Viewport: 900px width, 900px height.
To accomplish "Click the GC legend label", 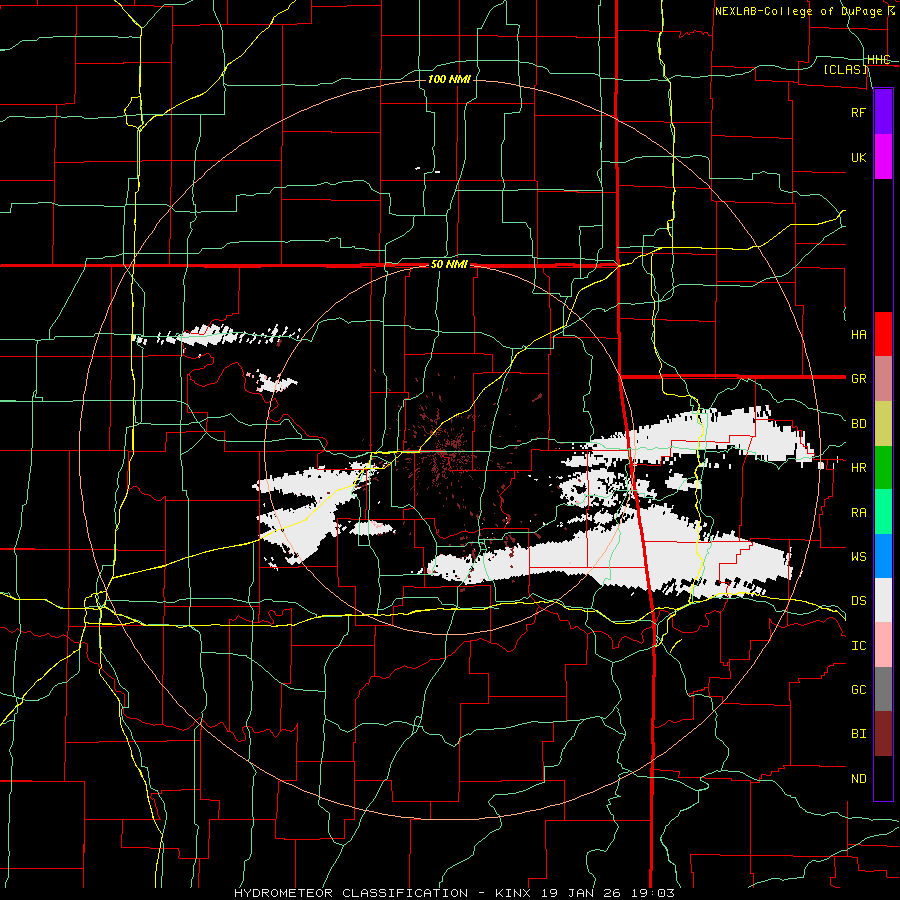I will coord(858,690).
